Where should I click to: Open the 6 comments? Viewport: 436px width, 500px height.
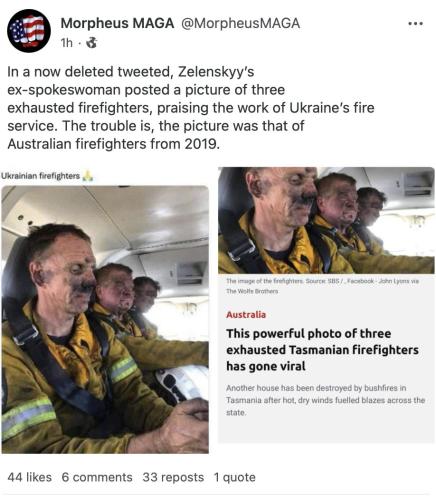coord(97,477)
